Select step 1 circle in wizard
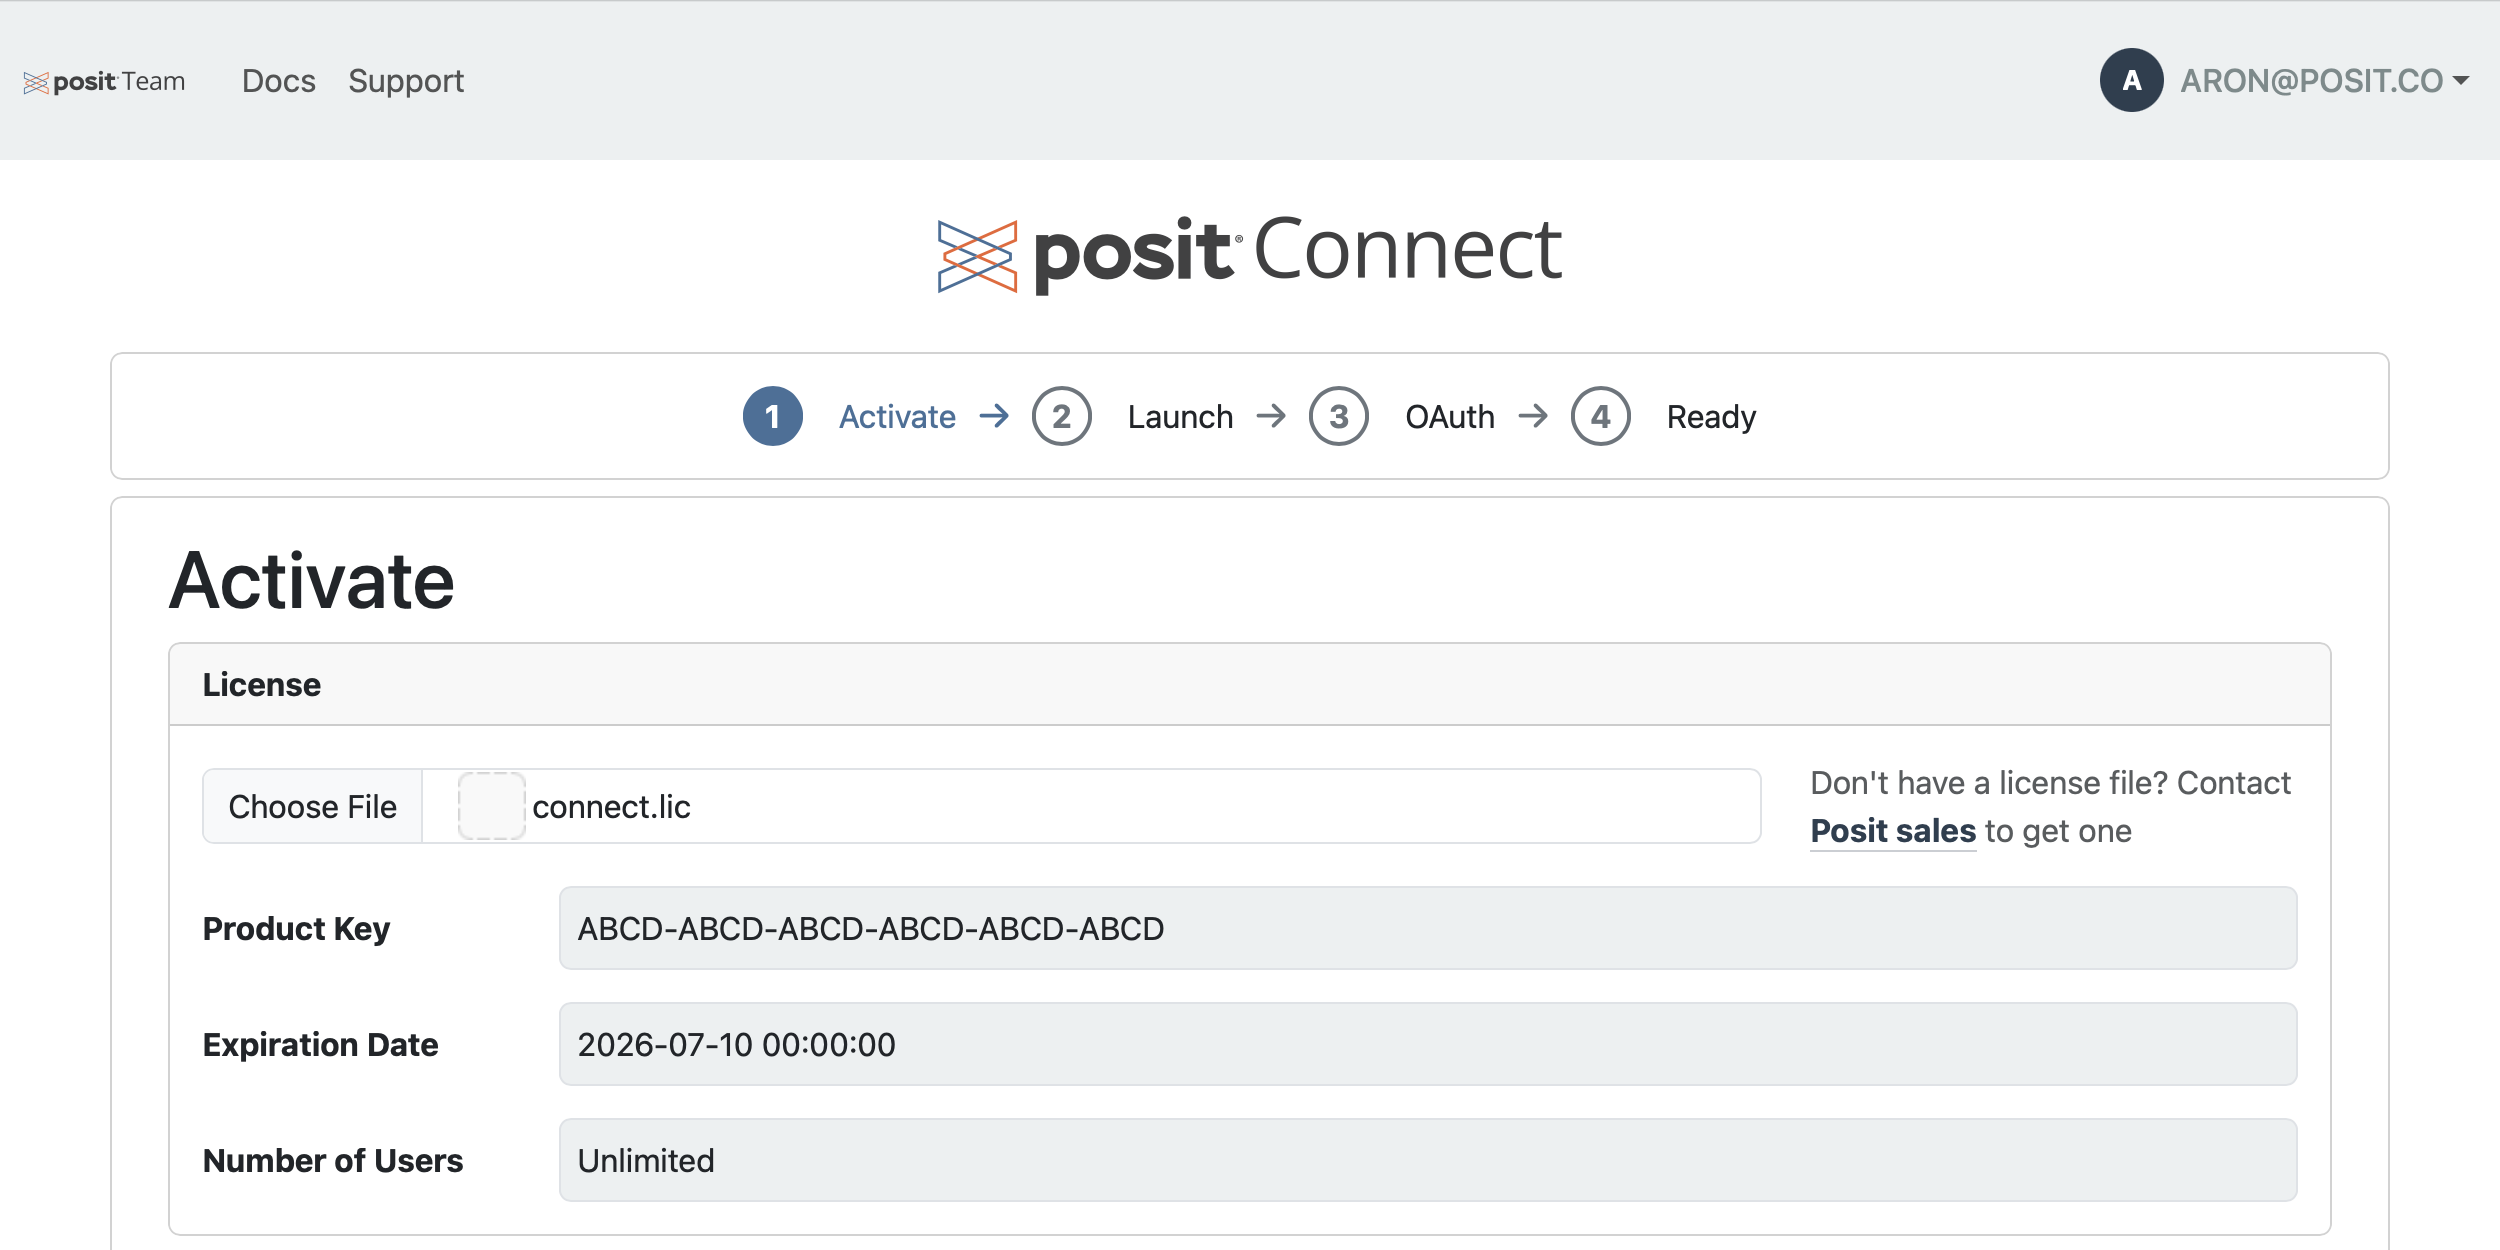The height and width of the screenshot is (1250, 2500). coord(772,416)
